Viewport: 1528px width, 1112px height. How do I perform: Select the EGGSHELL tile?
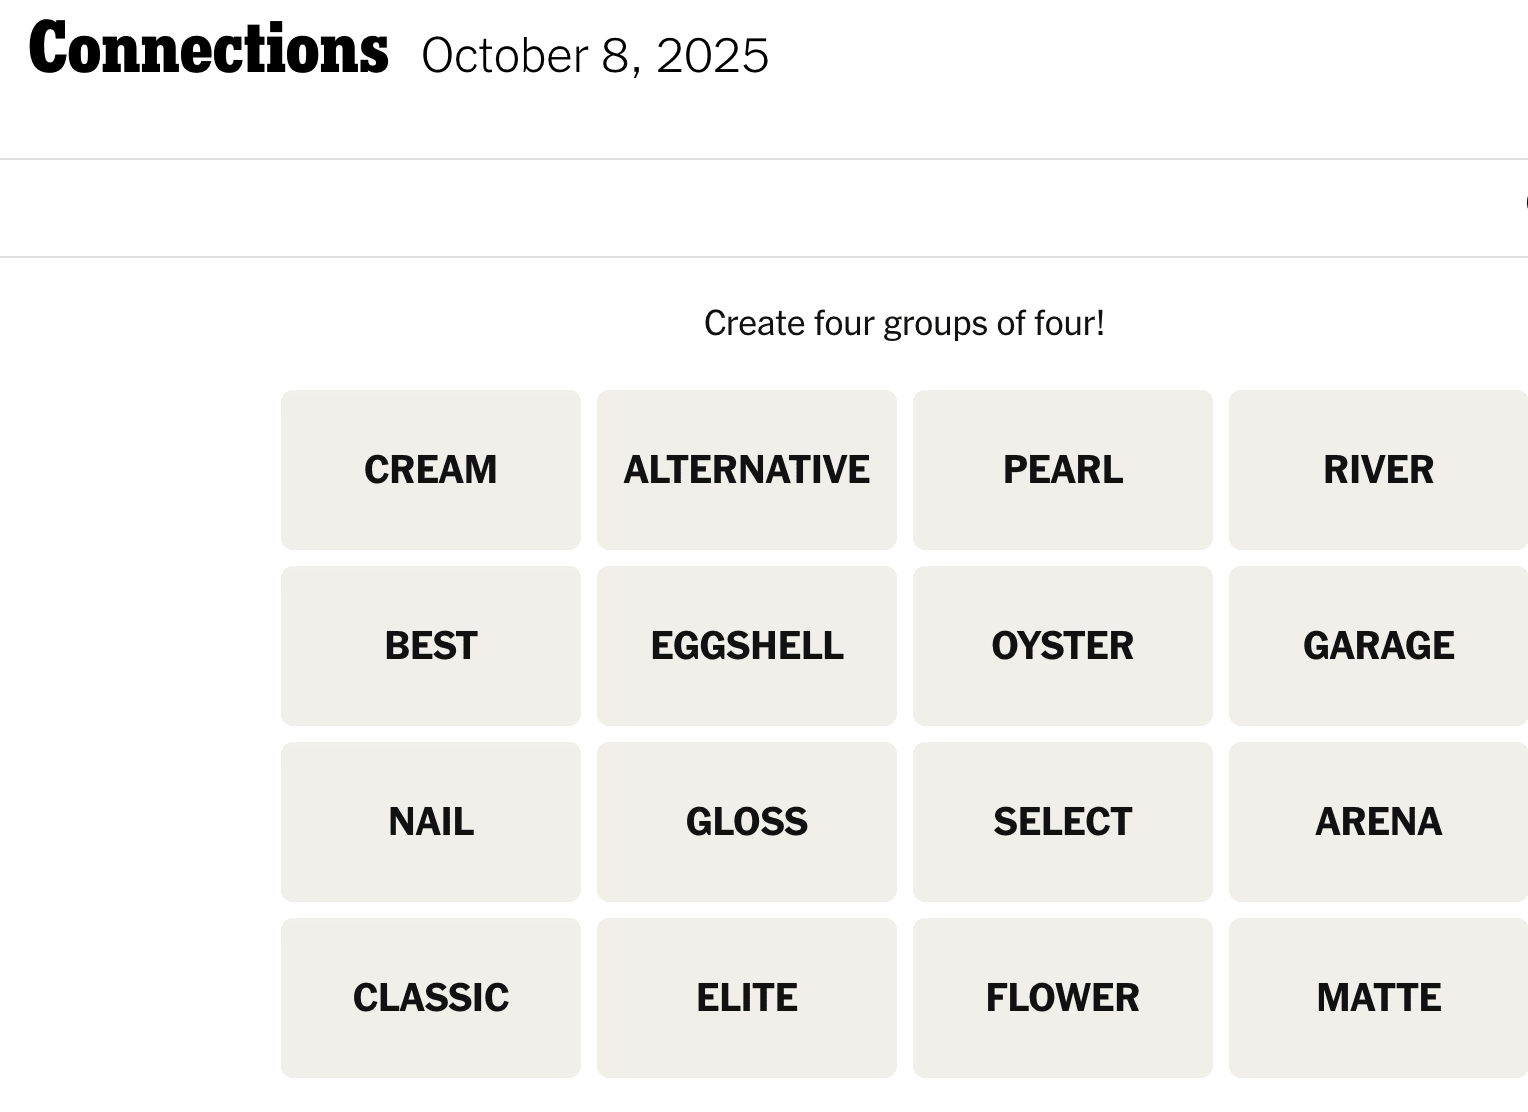747,645
